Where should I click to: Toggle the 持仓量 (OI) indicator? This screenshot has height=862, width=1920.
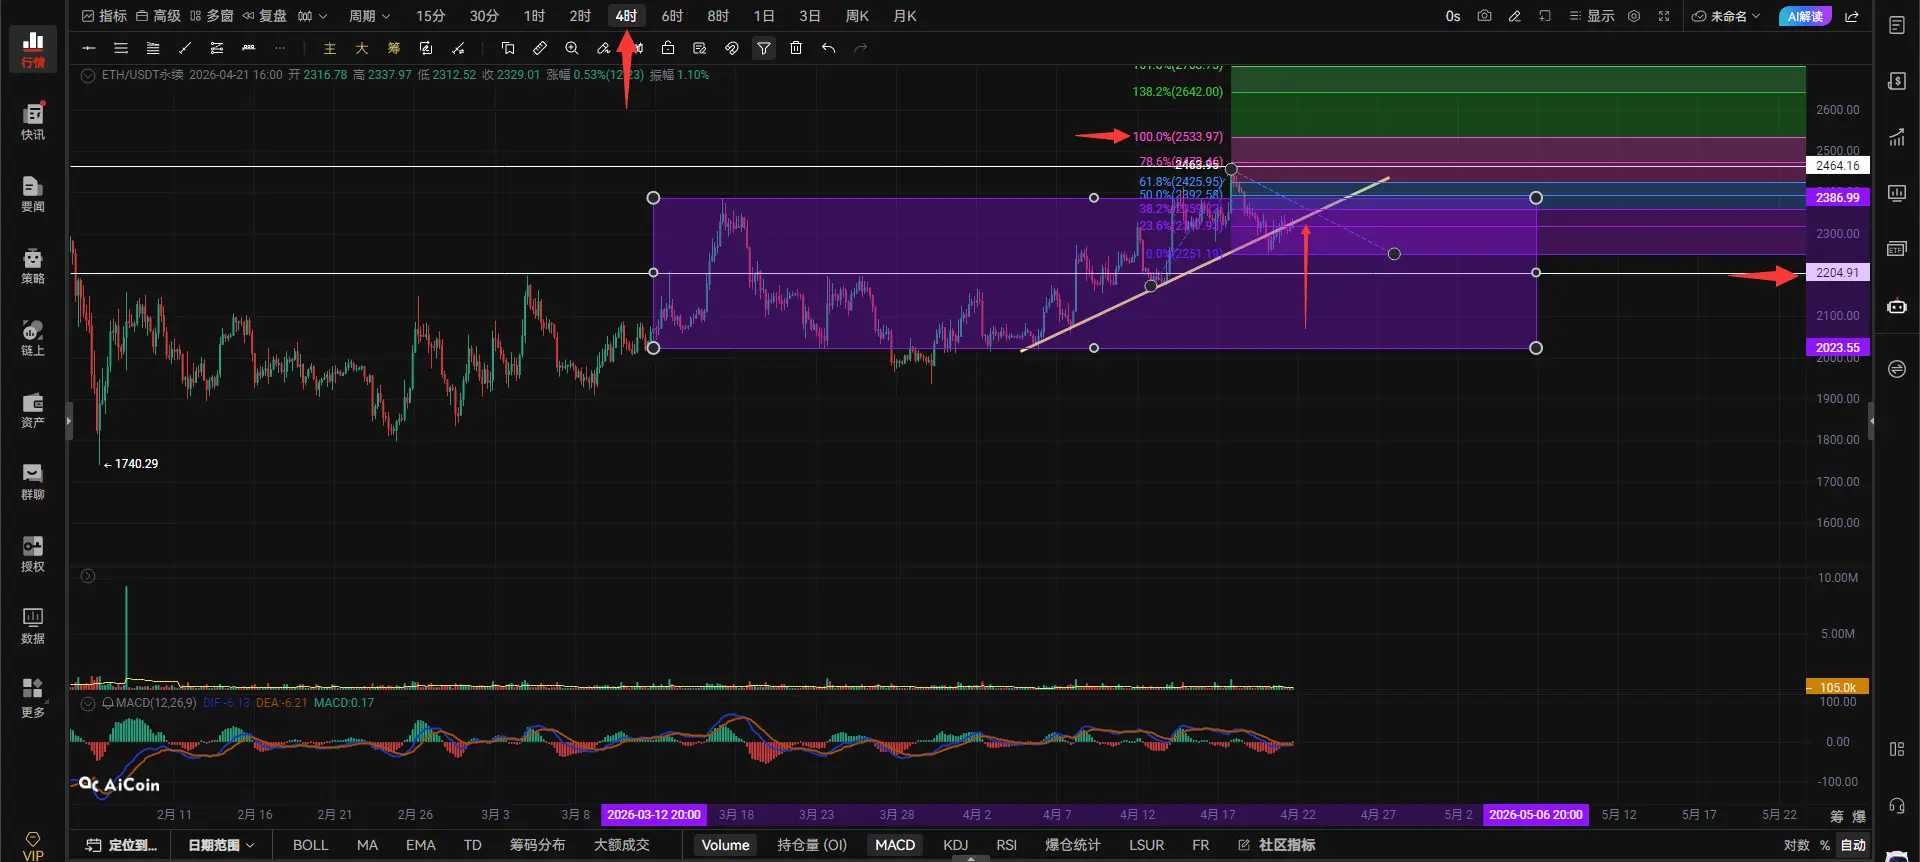[812, 845]
